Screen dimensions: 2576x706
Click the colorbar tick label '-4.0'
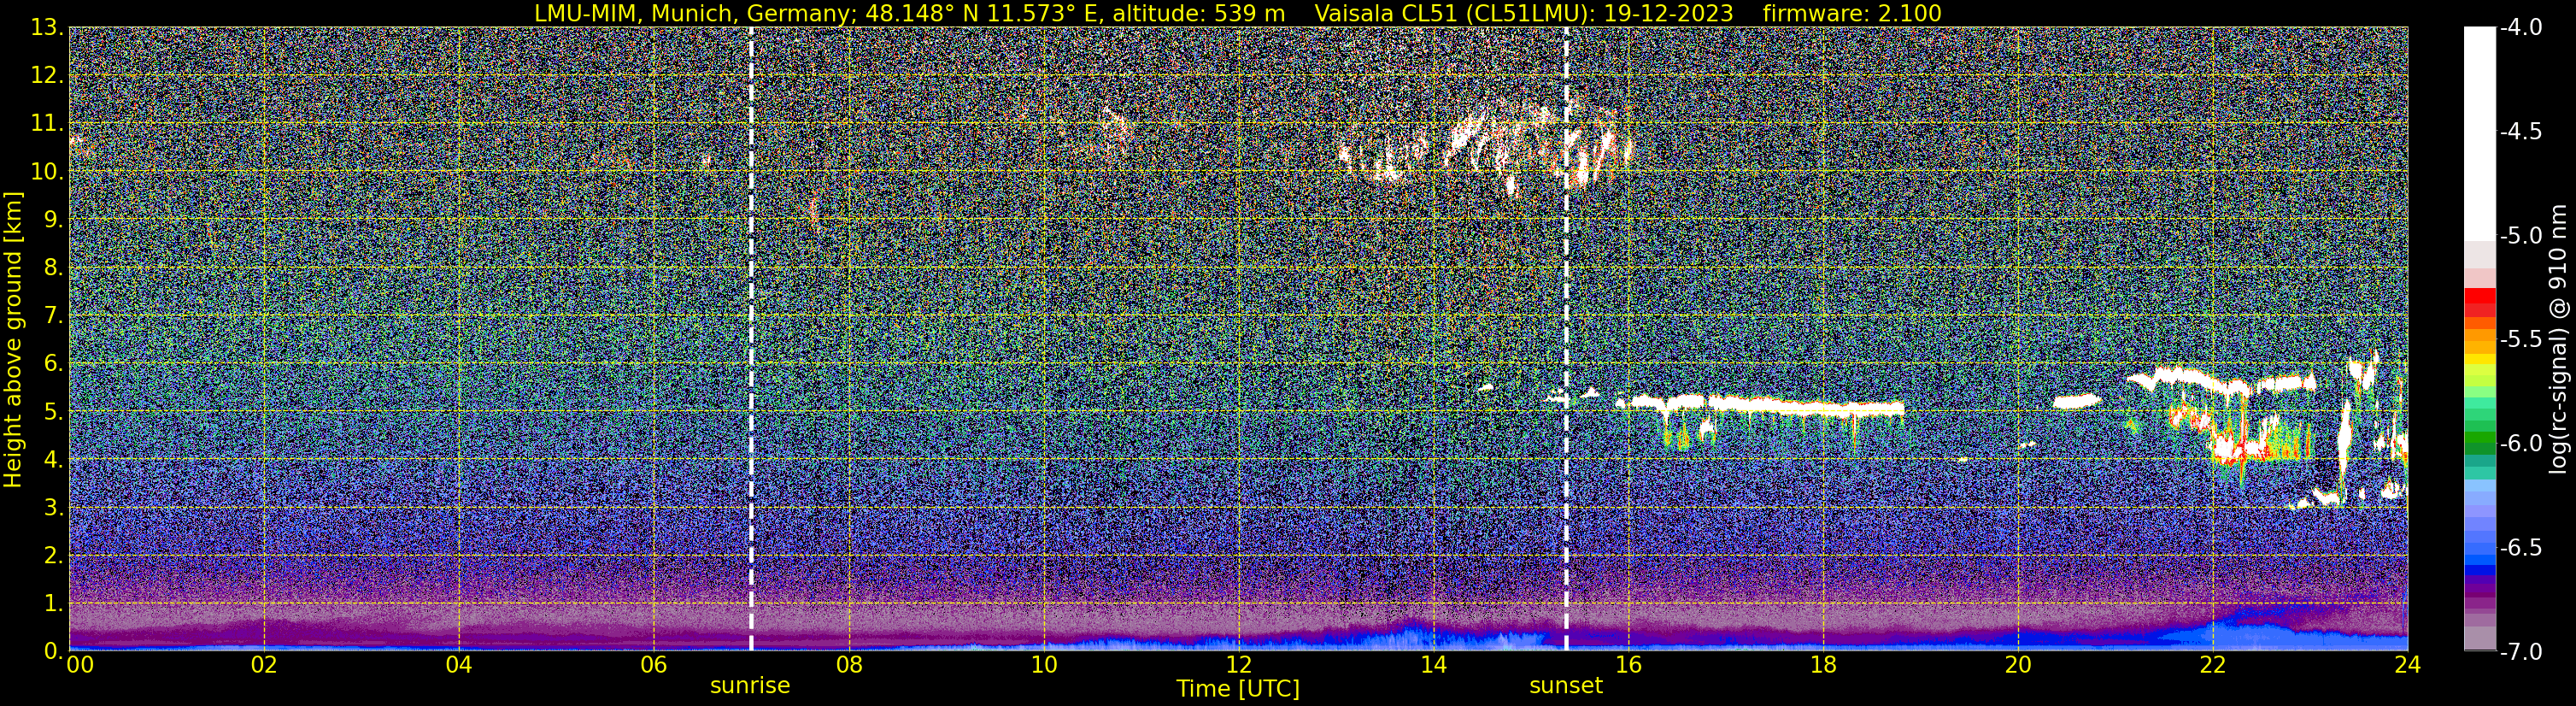tap(2521, 28)
